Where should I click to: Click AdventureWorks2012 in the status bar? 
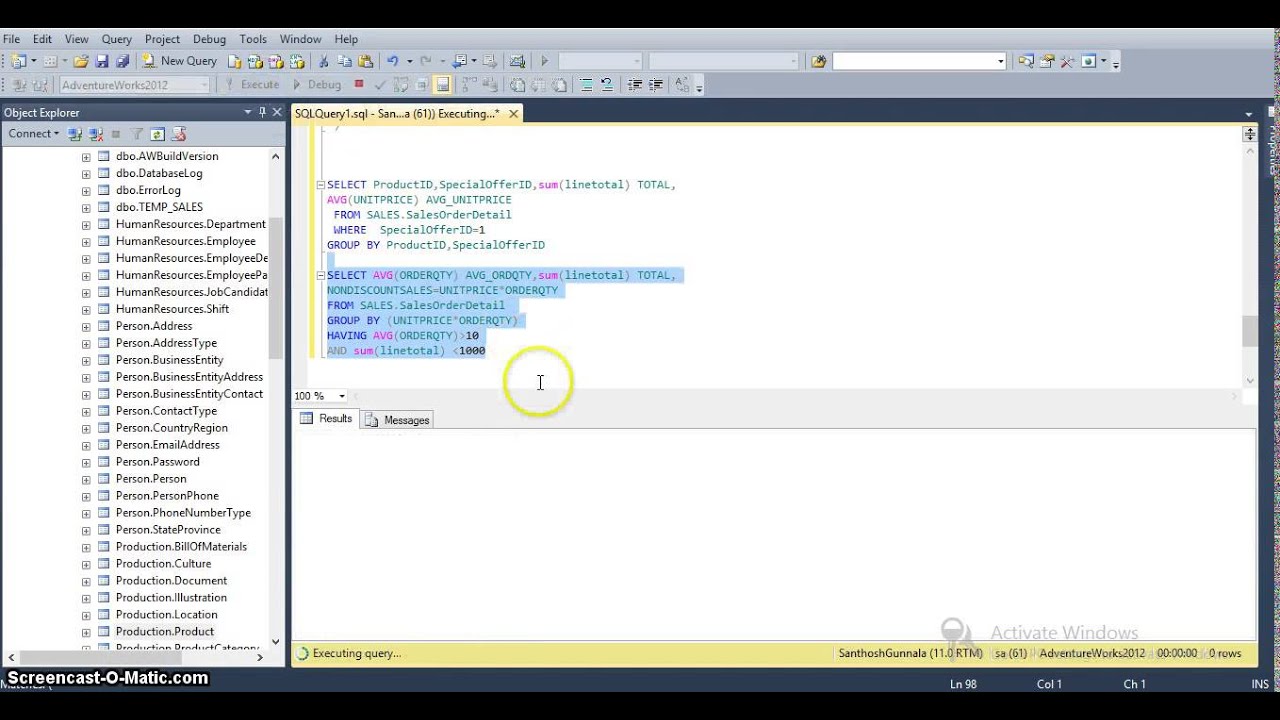pos(1091,653)
